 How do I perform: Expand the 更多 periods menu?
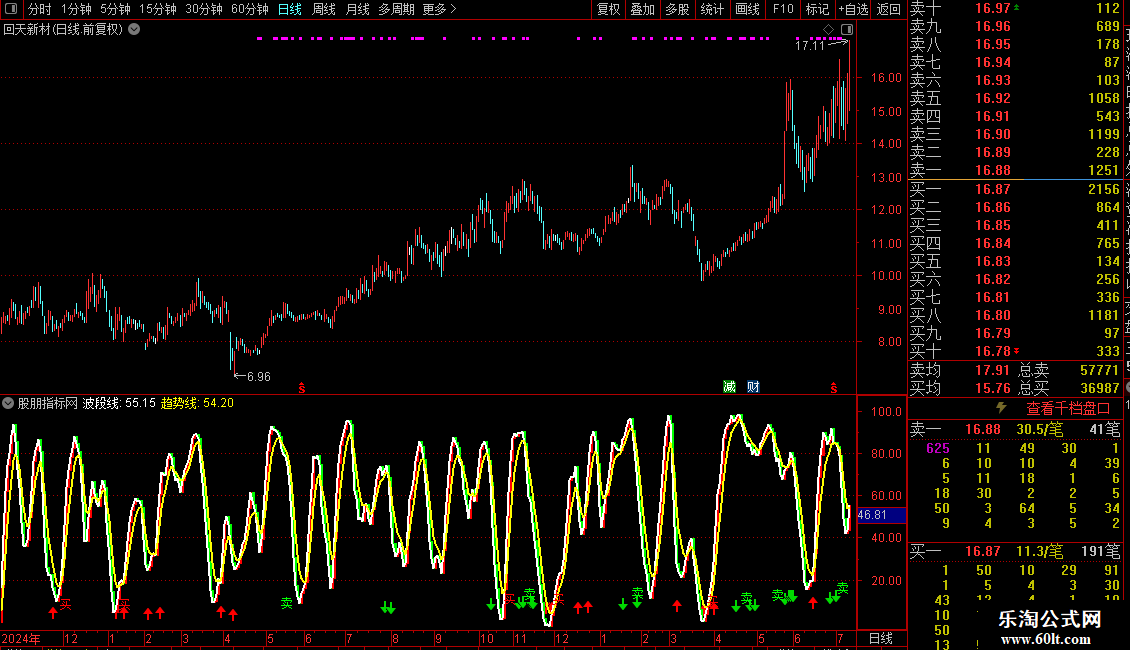coord(439,9)
